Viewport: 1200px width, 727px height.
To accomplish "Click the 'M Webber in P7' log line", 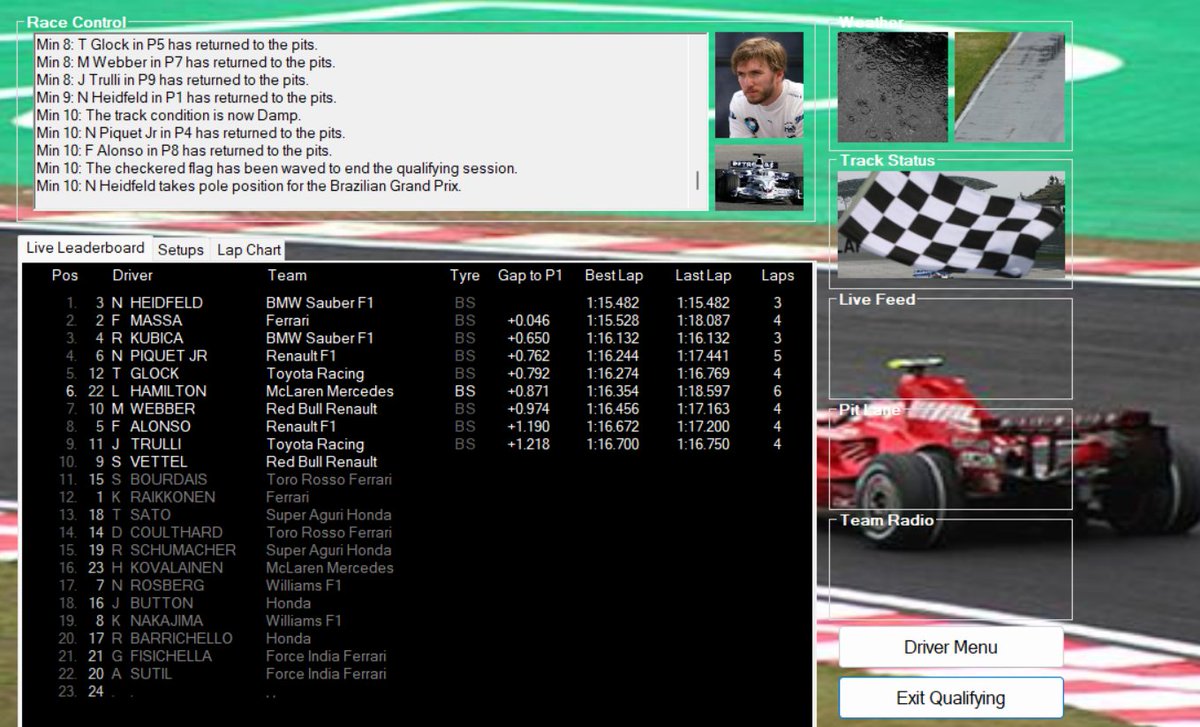I will 185,62.
